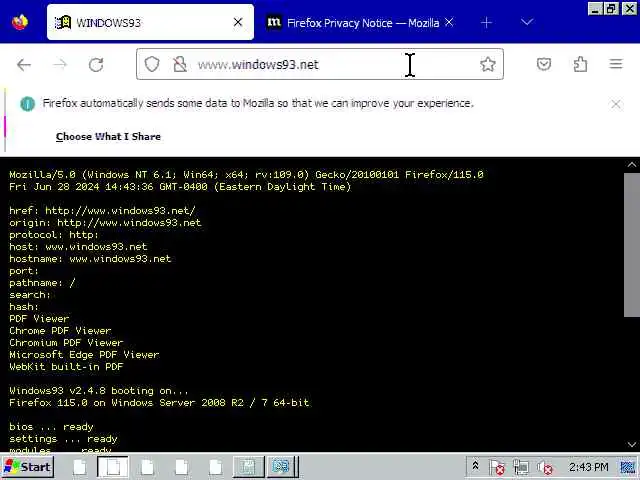The height and width of the screenshot is (480, 640).
Task: Click the blue-icon taskbar button
Action: tap(281, 467)
